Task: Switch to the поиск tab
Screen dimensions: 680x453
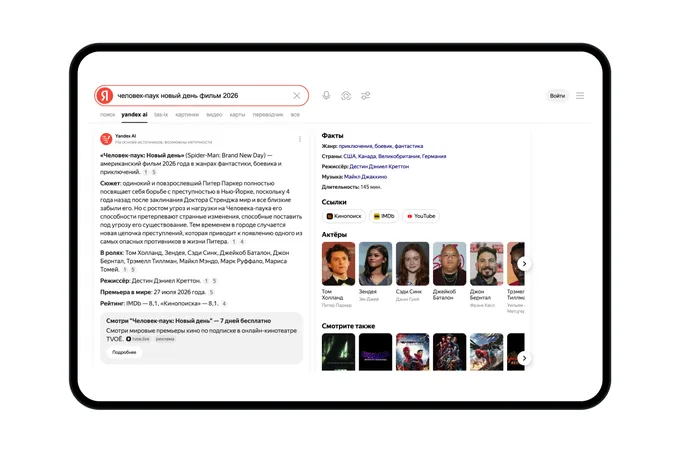Action: coord(108,114)
